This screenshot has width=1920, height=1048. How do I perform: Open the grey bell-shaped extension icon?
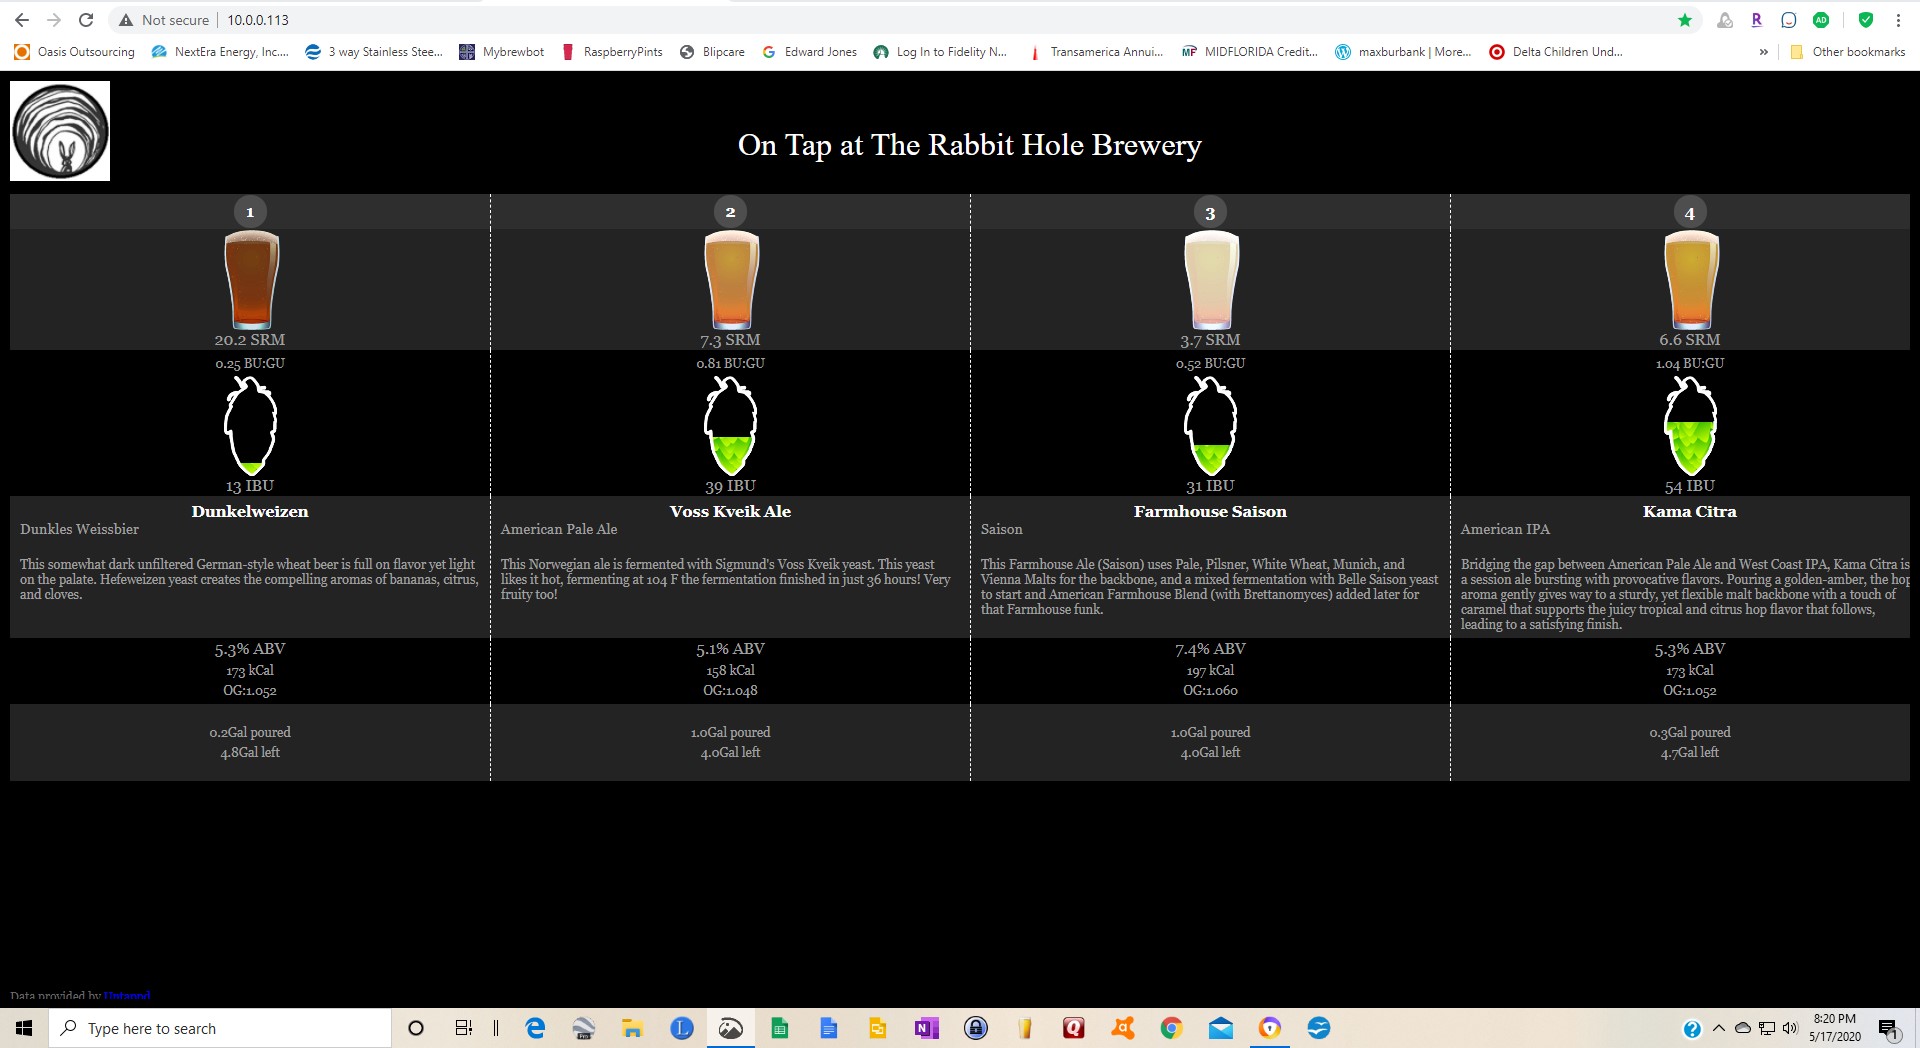(x=1725, y=20)
